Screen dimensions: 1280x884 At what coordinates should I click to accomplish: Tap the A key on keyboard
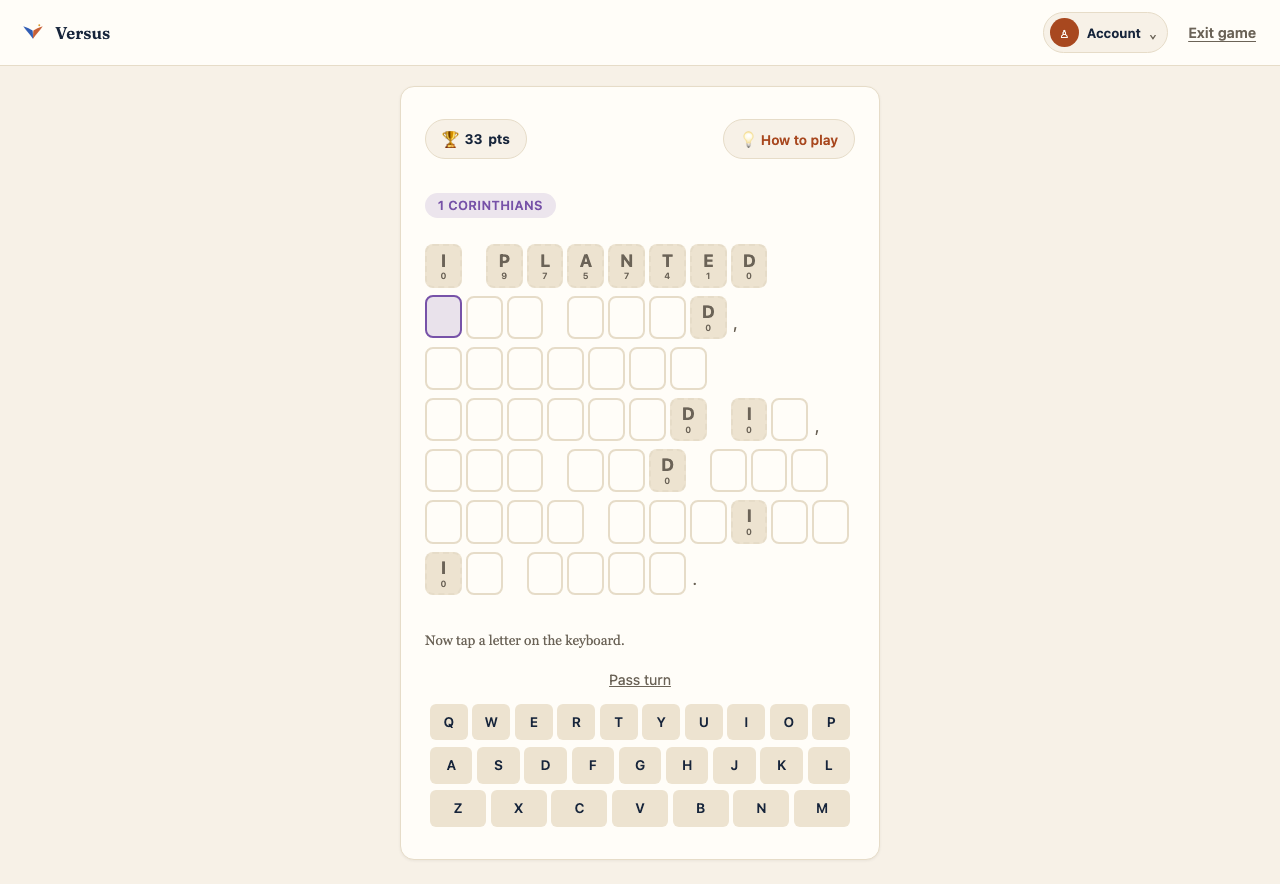point(451,765)
